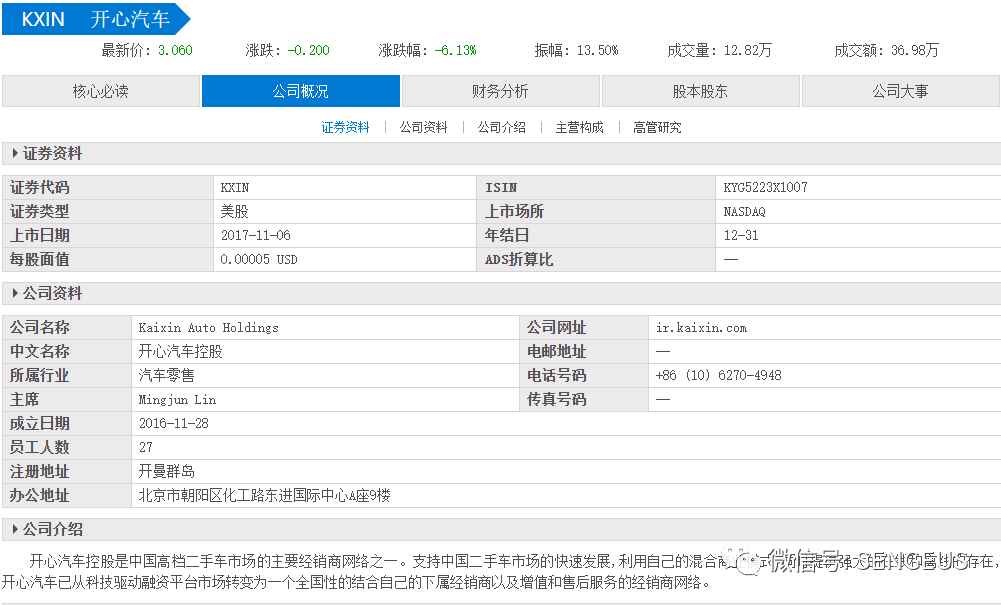
Task: Open the 高管研究 sub-navigation link
Action: 657,127
